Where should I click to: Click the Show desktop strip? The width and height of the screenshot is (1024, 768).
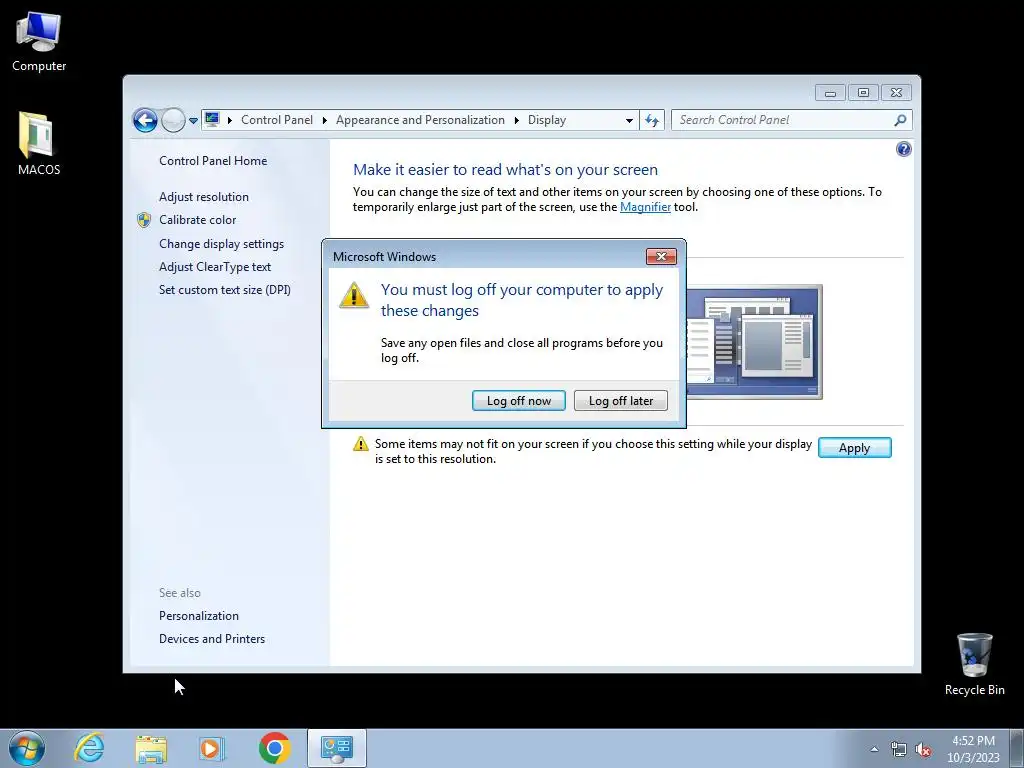coord(1017,748)
